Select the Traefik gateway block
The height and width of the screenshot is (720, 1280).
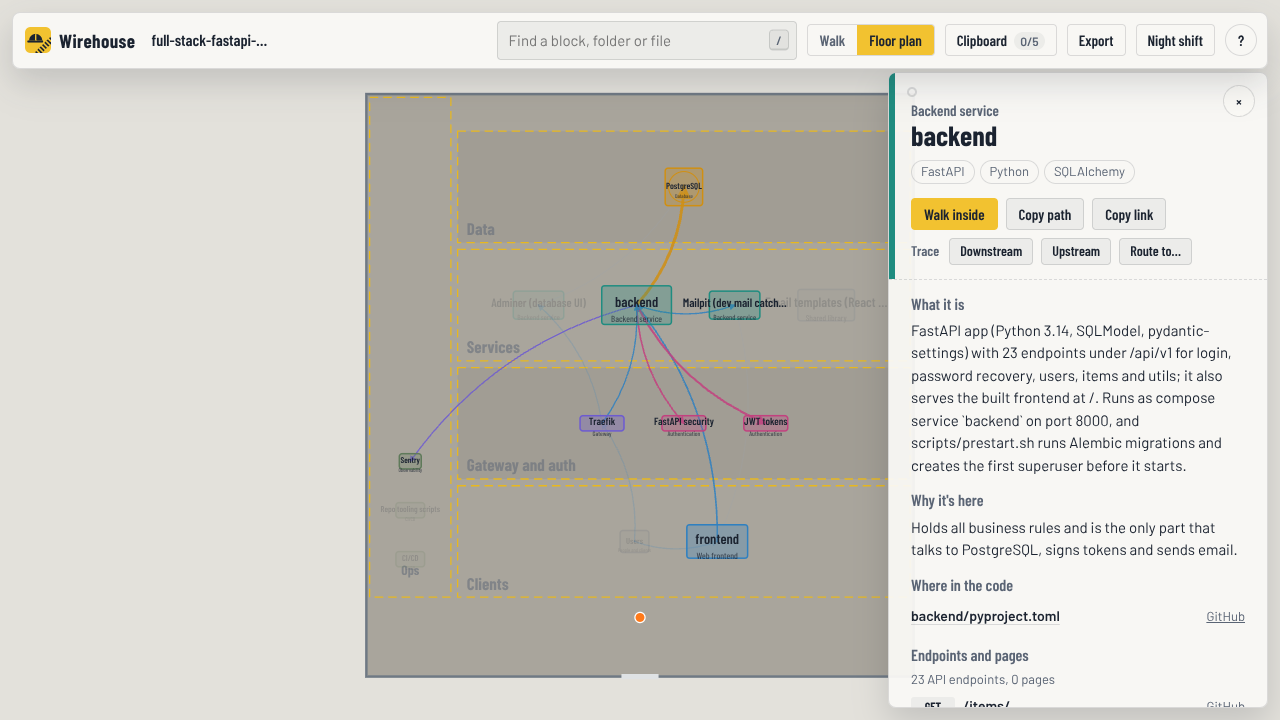602,423
